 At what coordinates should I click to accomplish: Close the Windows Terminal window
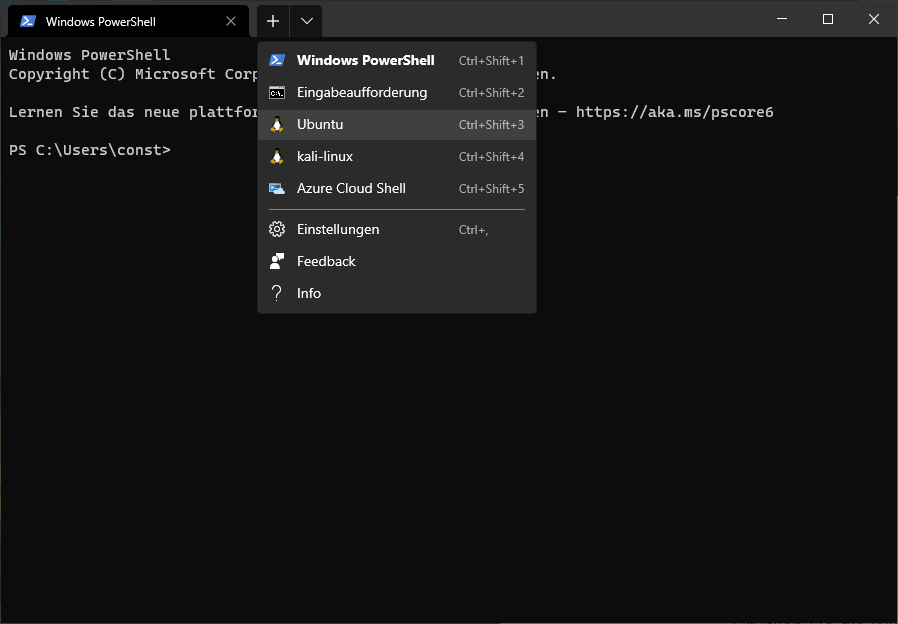coord(873,19)
